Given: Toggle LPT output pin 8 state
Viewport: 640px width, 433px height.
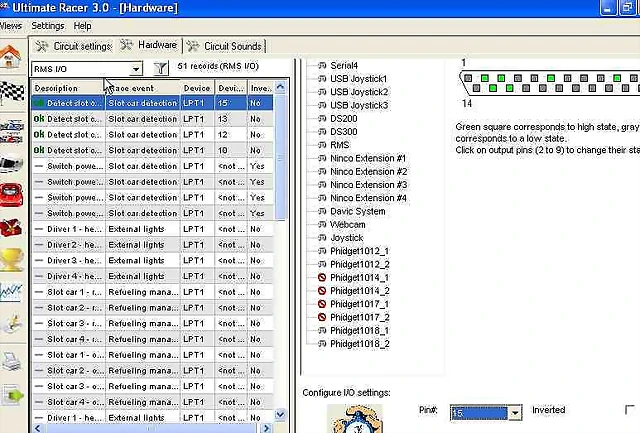Looking at the screenshot, I should pos(584,78).
